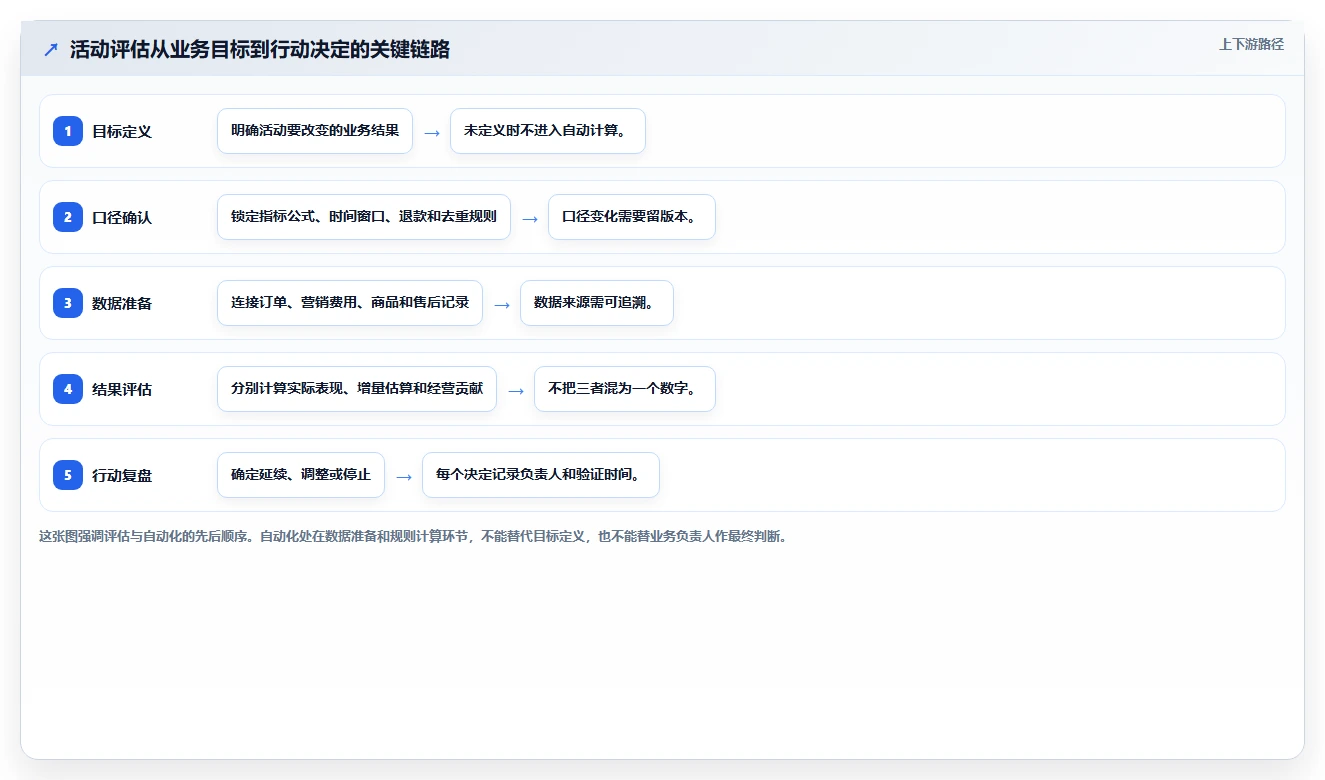Select the card 明确活动要改变的业务结果
Viewport: 1325px width, 780px height.
click(x=315, y=131)
